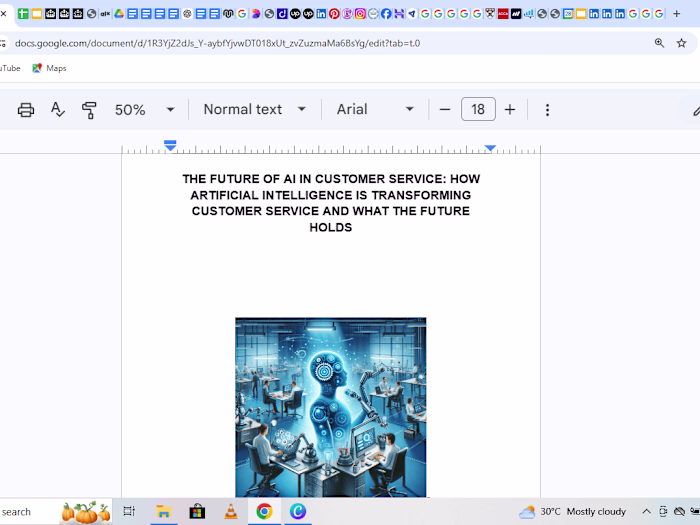Open the three-dot more options menu
700x525 pixels.
tap(547, 110)
